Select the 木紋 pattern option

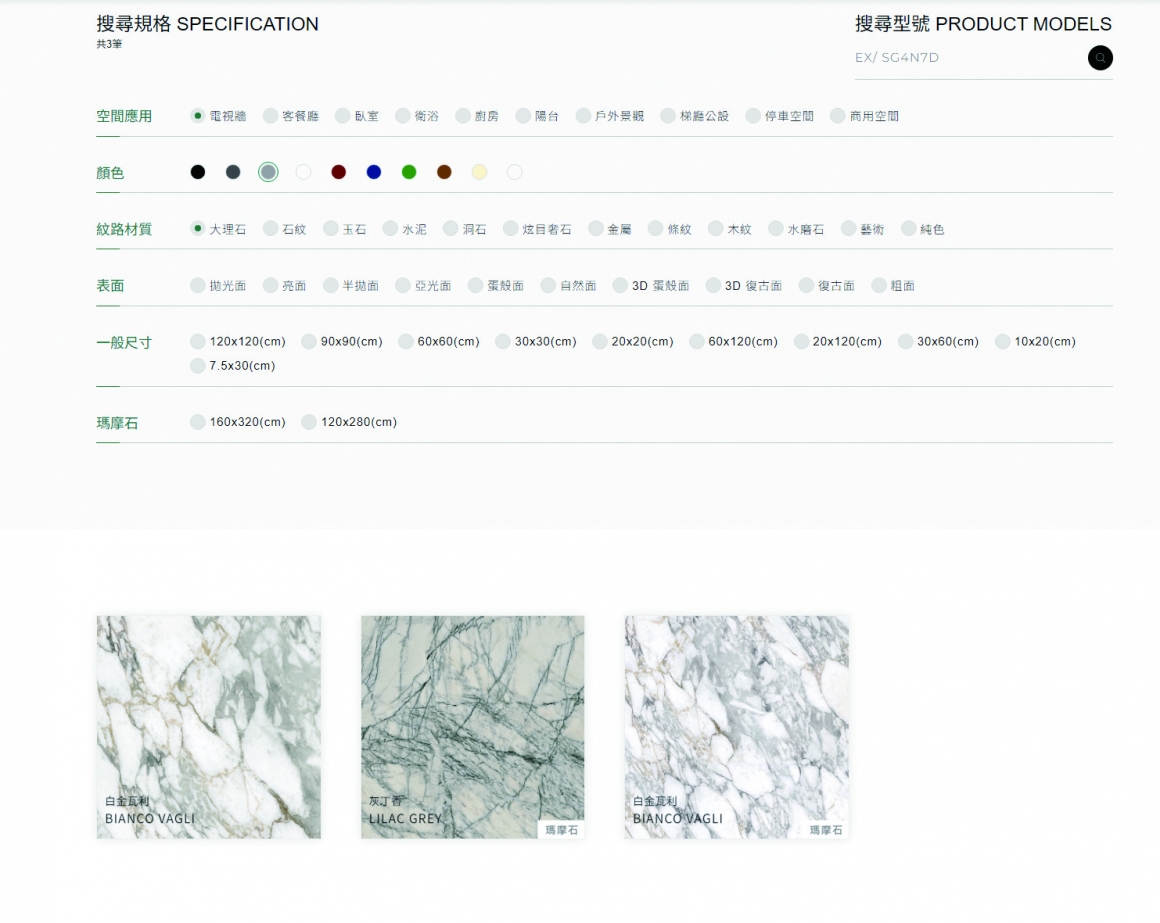pos(716,229)
